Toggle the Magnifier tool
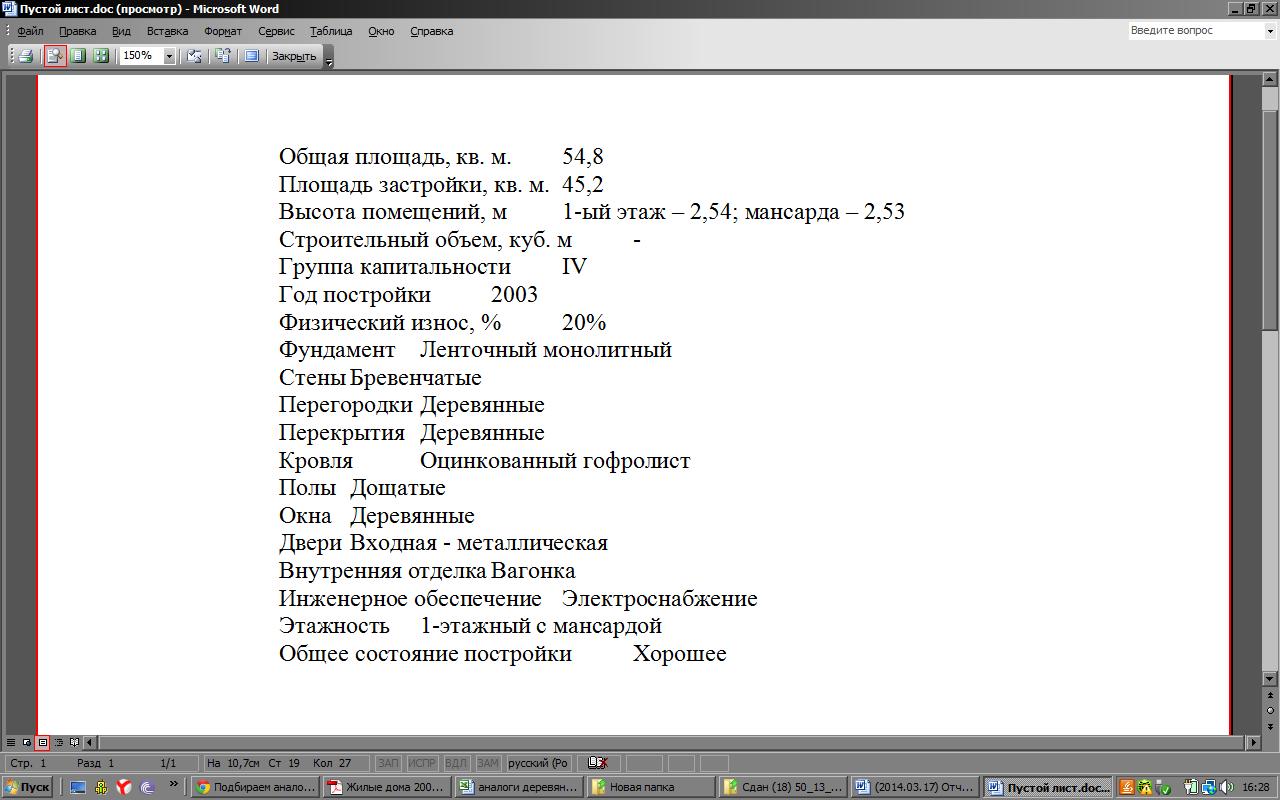 click(x=55, y=56)
